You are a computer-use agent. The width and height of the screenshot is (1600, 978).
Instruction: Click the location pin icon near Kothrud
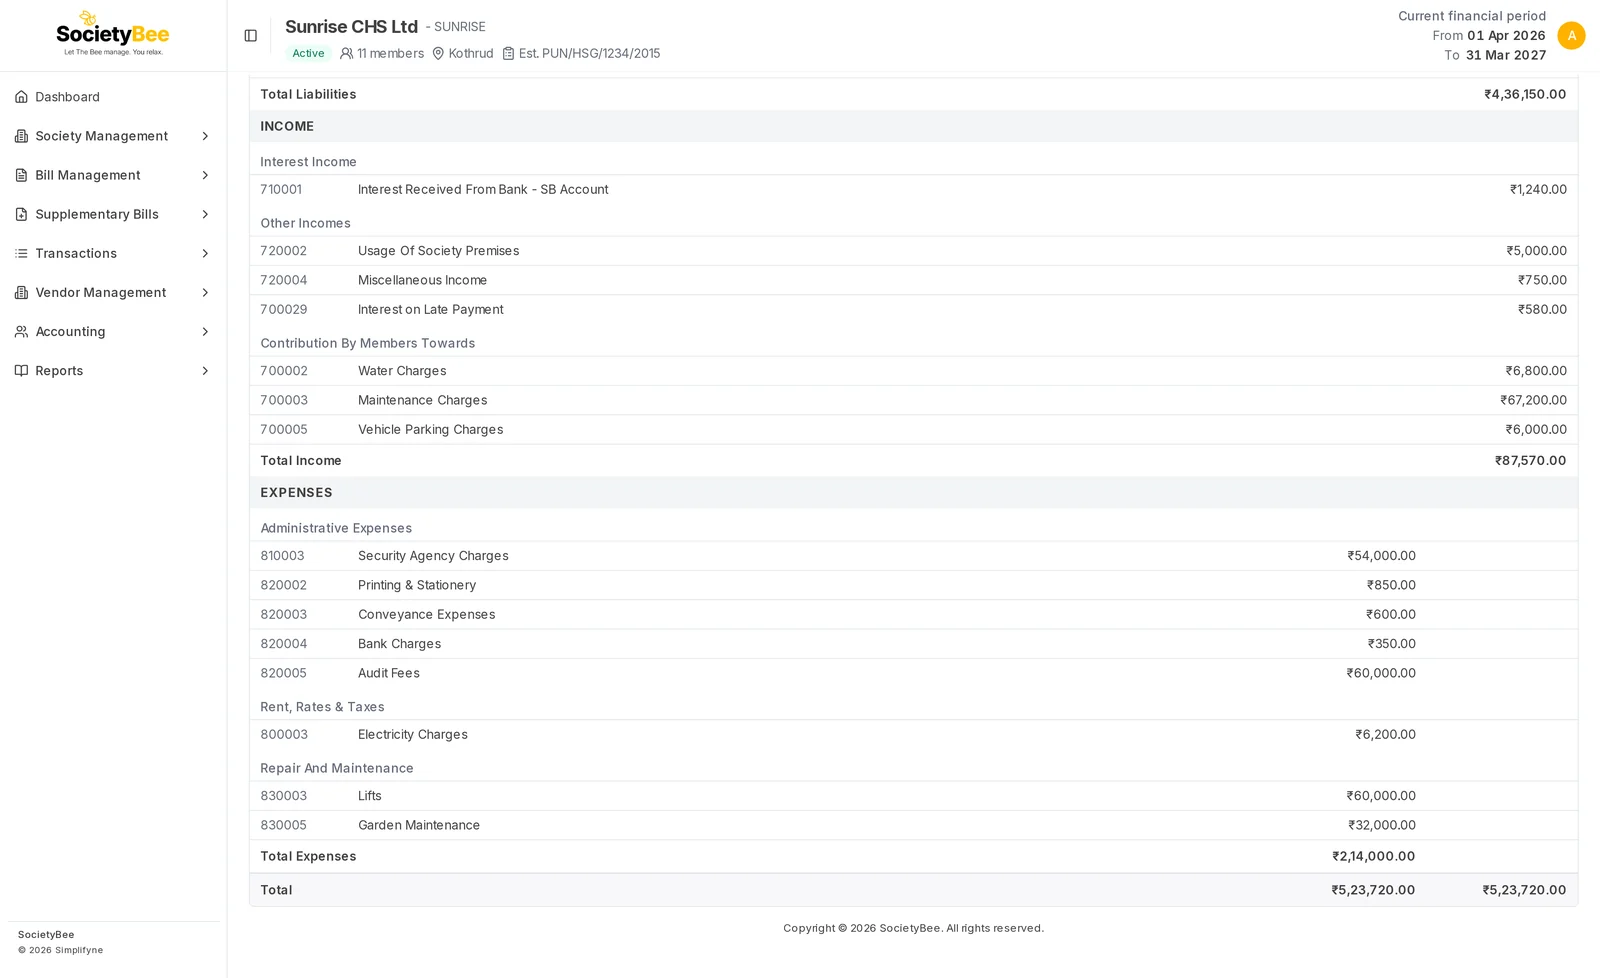[x=438, y=53]
